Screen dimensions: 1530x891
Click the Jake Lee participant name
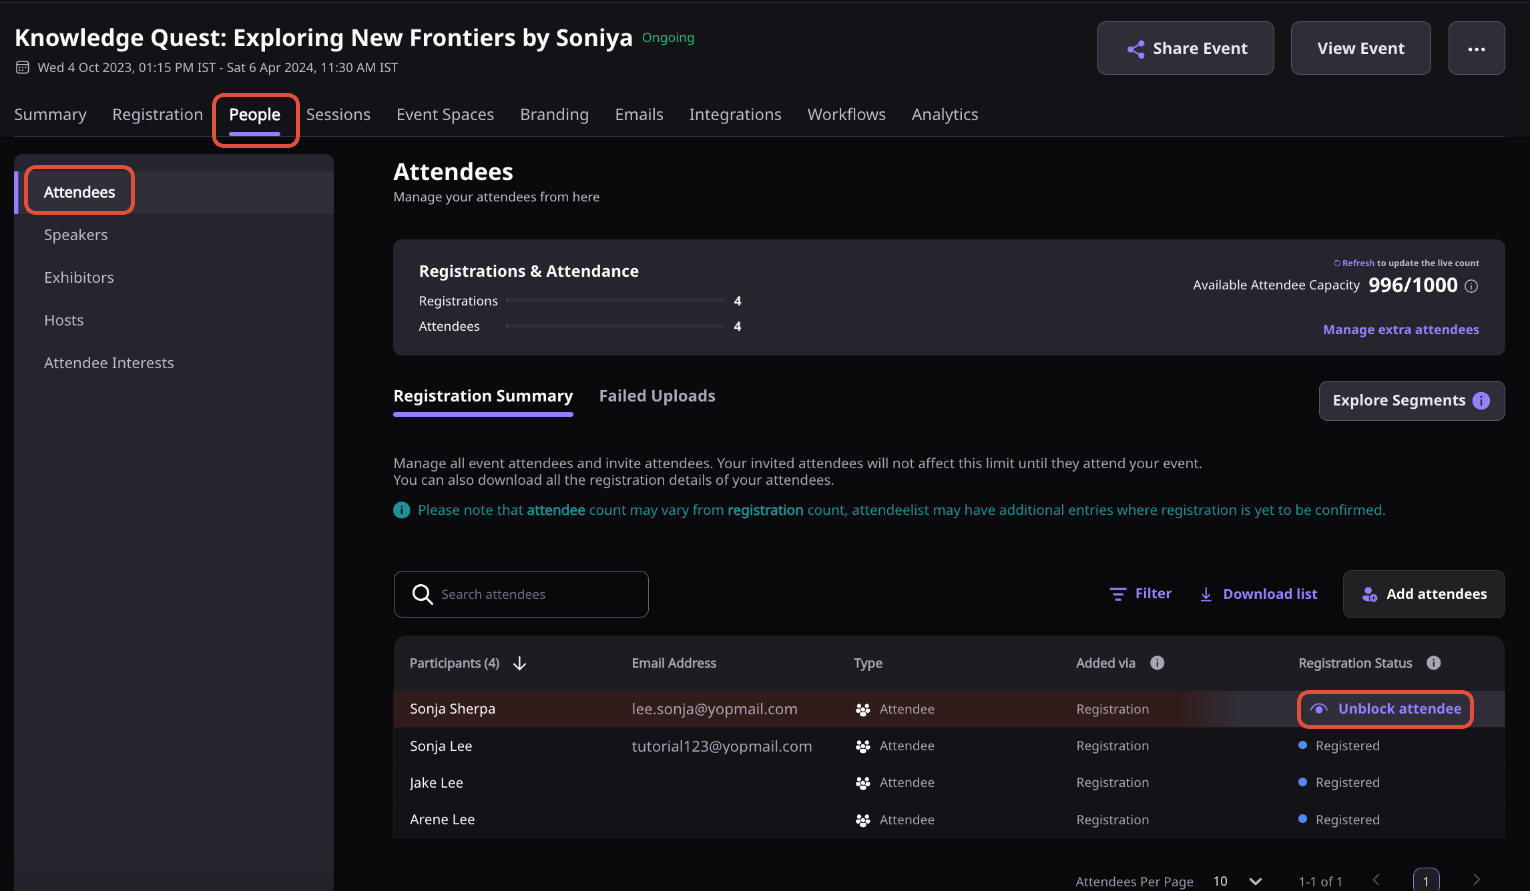click(436, 783)
